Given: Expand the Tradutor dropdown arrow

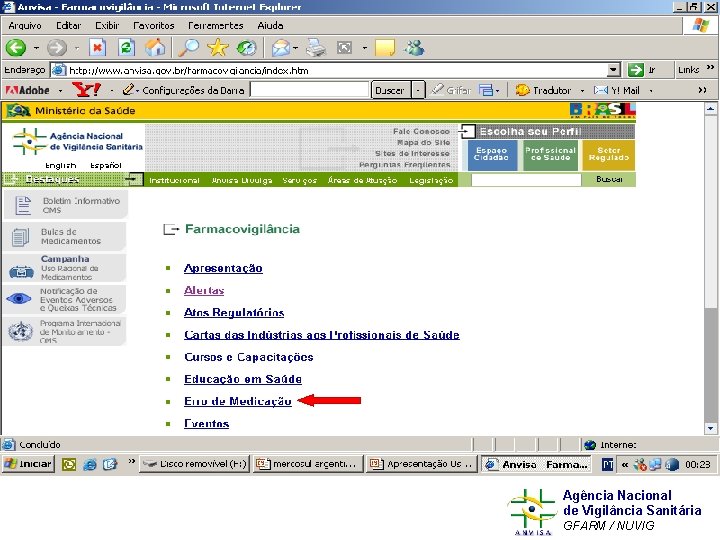Looking at the screenshot, I should click(x=582, y=90).
